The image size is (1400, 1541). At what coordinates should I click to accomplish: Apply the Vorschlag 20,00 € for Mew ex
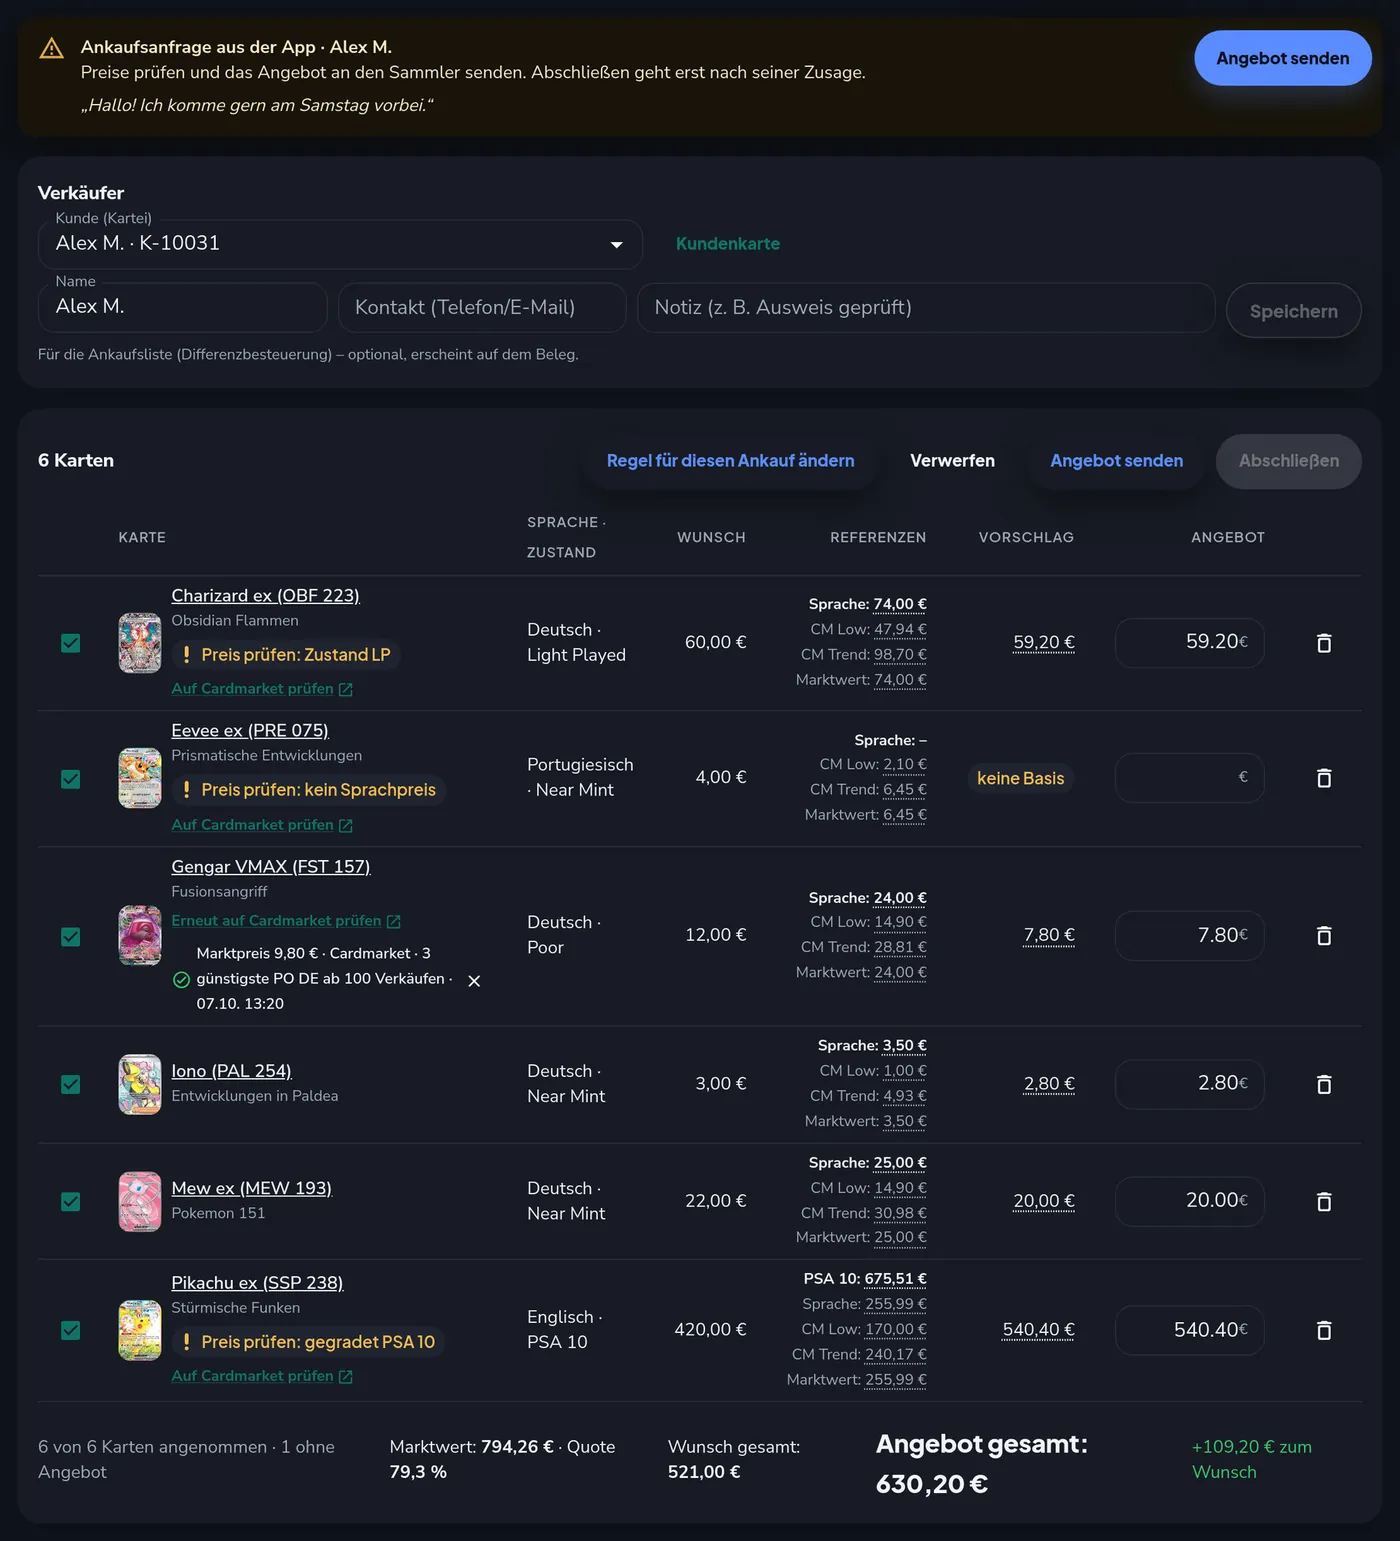[x=1044, y=1201]
